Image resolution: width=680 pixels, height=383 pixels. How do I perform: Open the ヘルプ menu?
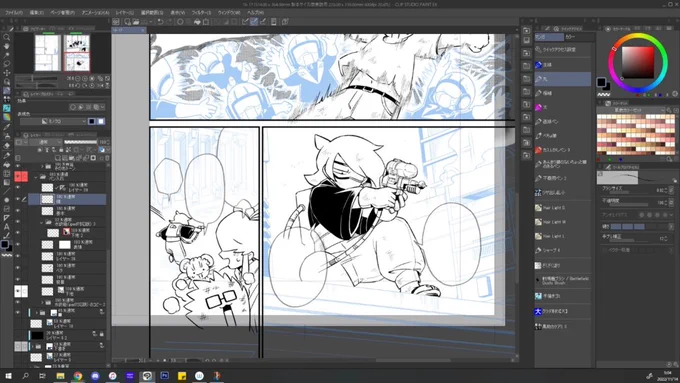[x=255, y=13]
